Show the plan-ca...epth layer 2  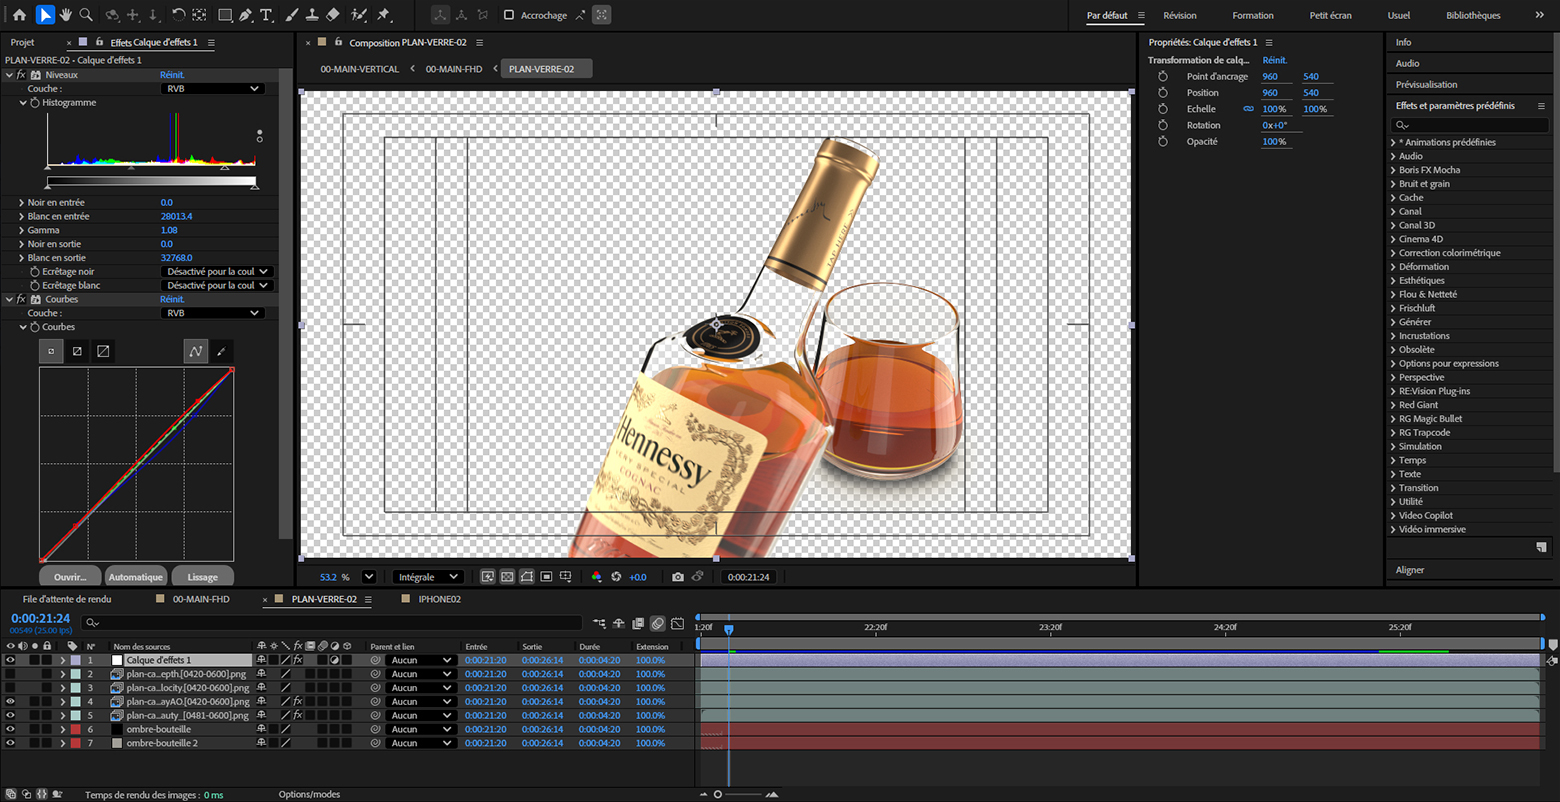pos(10,674)
